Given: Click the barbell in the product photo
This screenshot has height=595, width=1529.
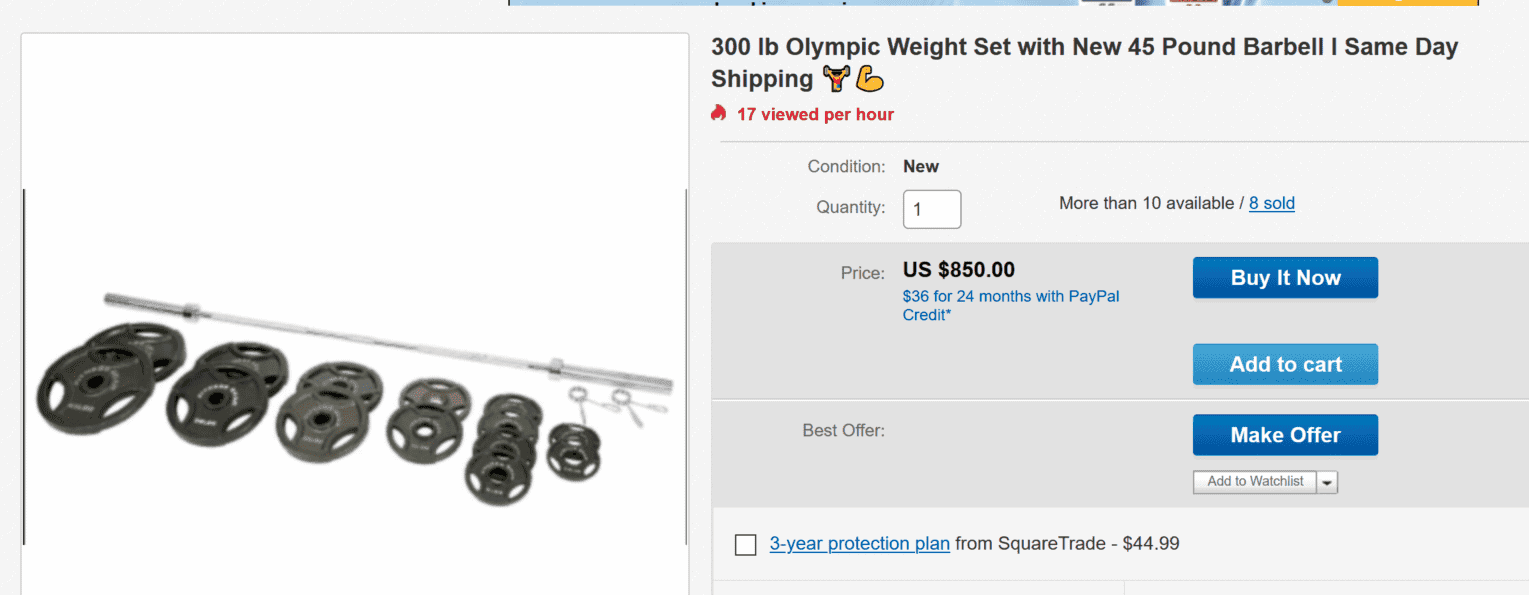Looking at the screenshot, I should point(390,336).
